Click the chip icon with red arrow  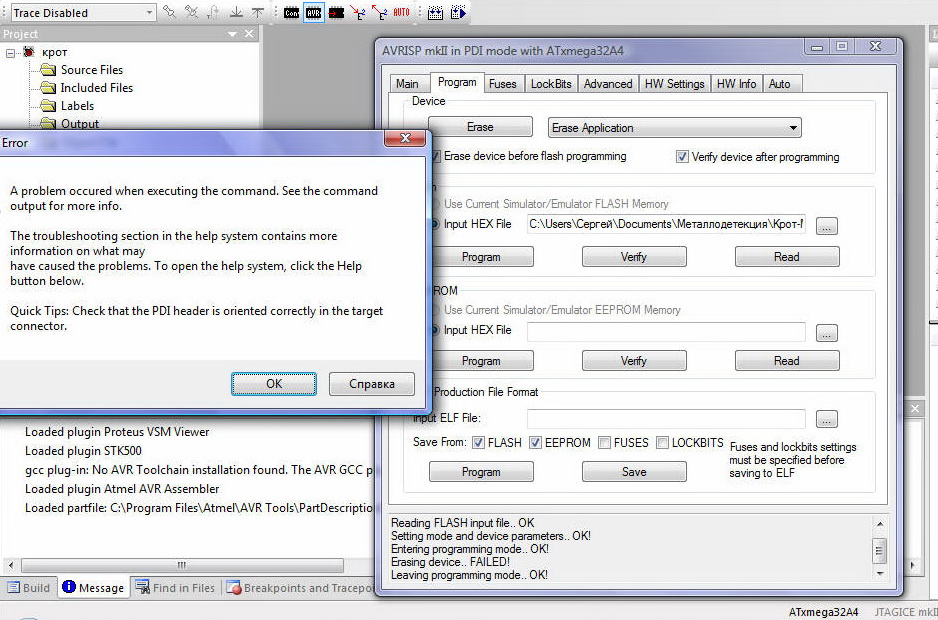[336, 13]
